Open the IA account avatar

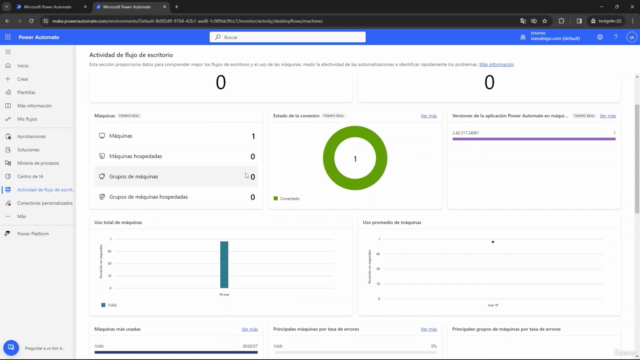(632, 37)
